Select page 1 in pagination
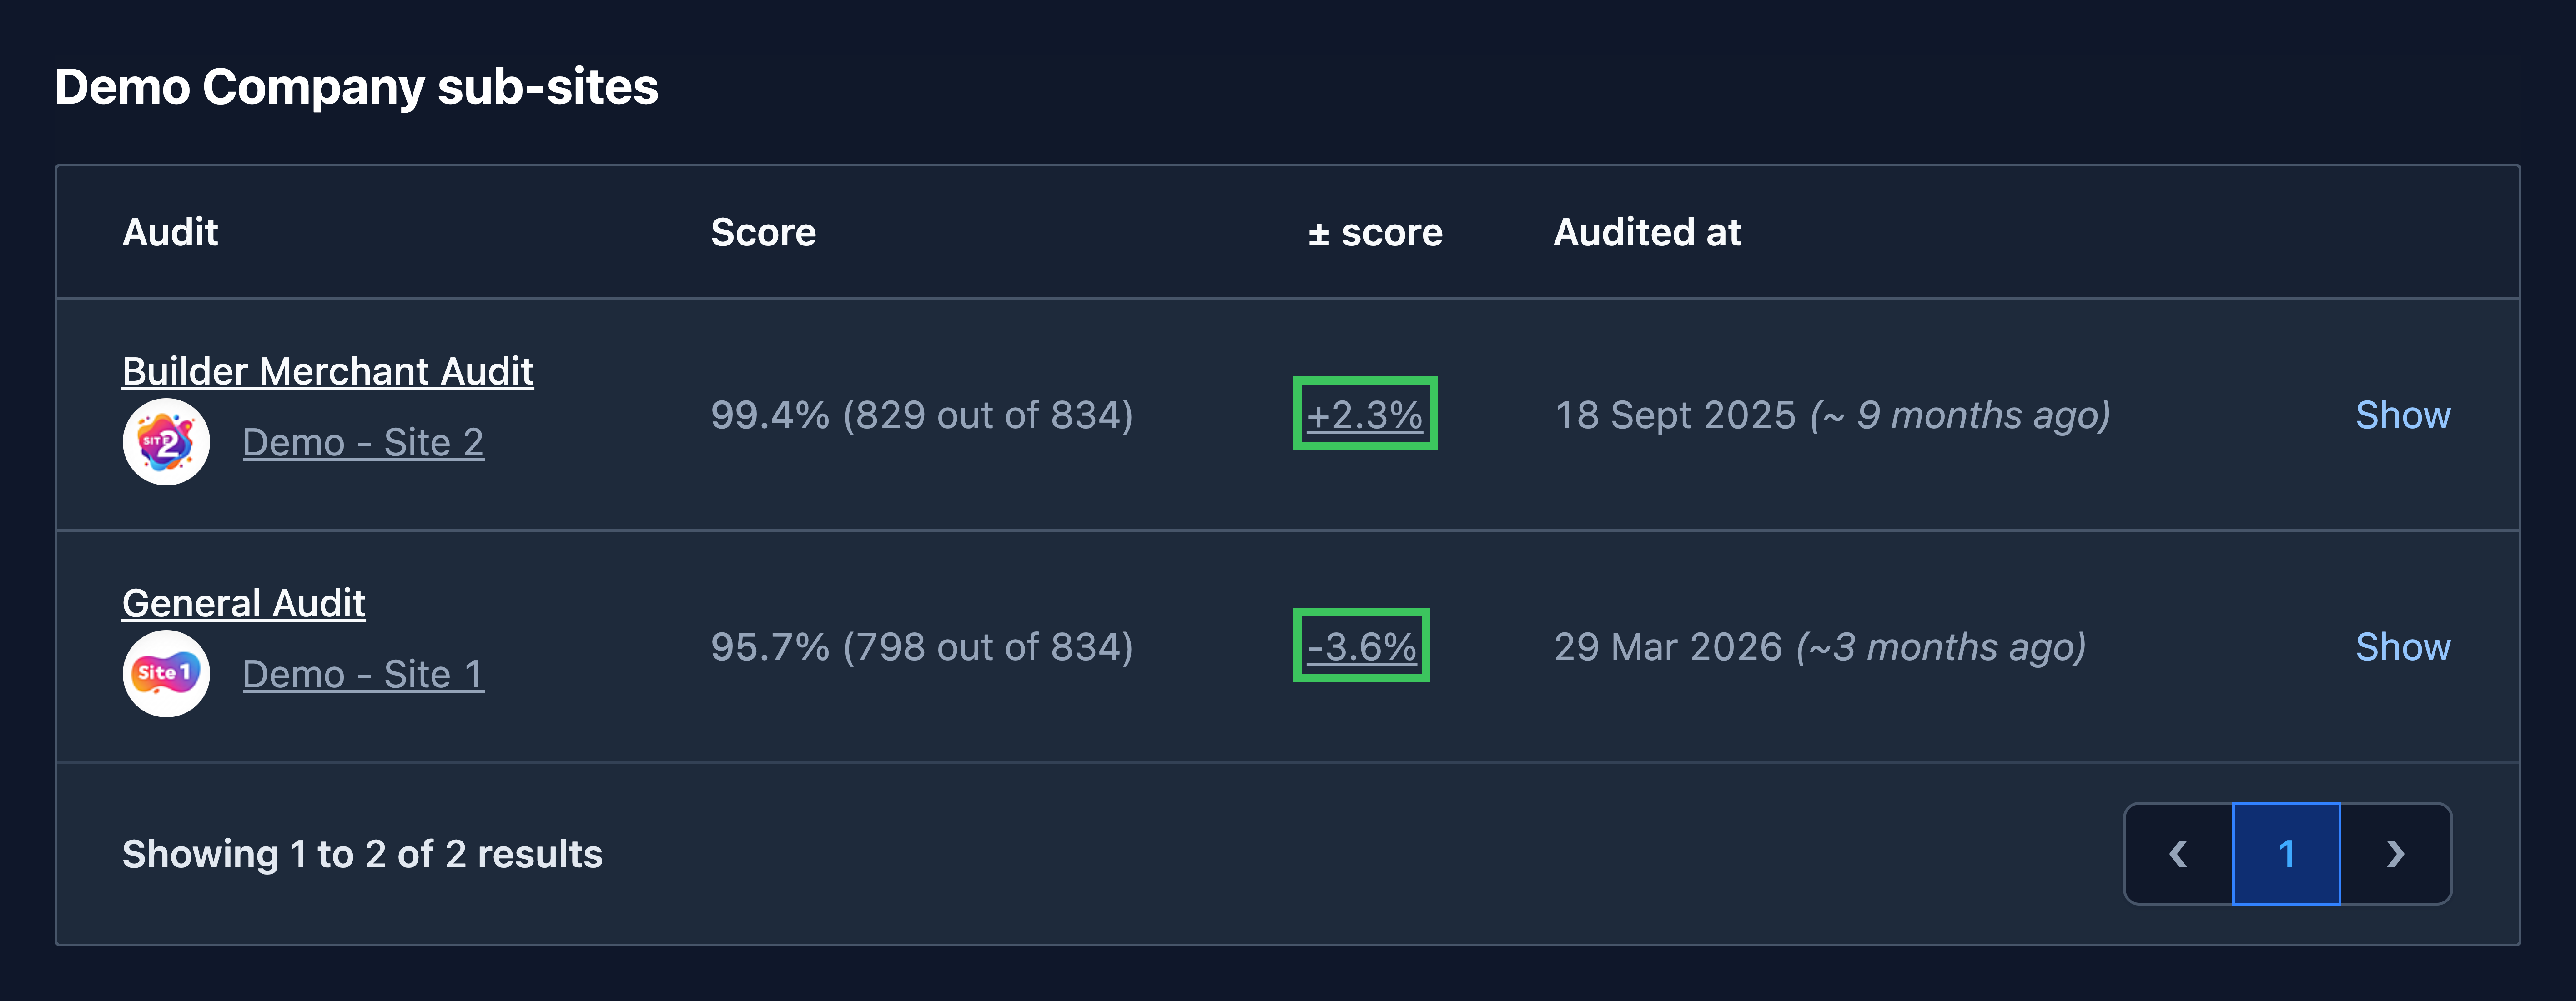Viewport: 2576px width, 1001px height. [x=2287, y=854]
